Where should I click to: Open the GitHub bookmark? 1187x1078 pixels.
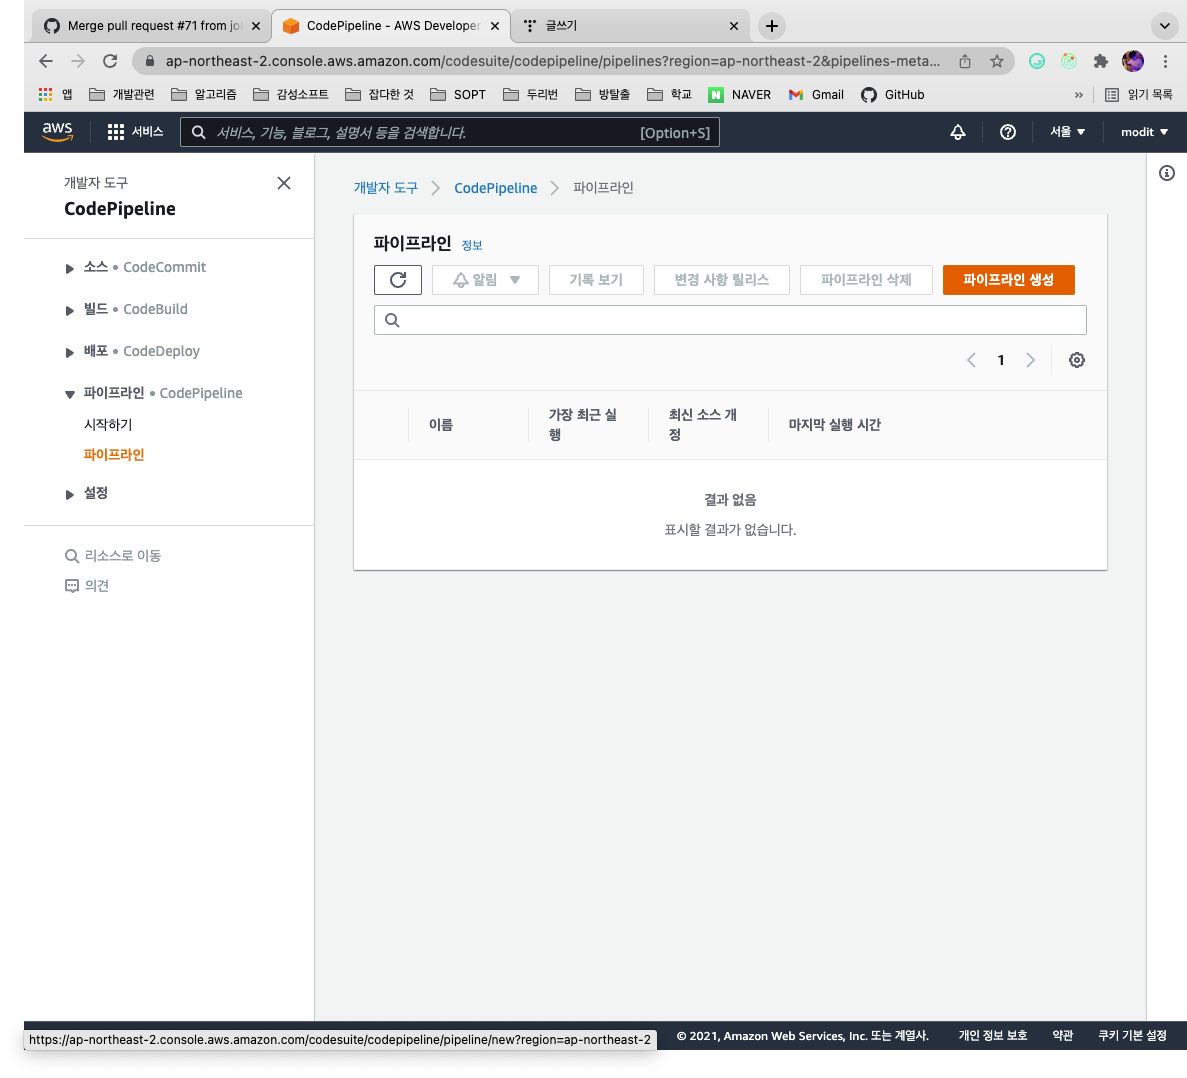tap(893, 95)
